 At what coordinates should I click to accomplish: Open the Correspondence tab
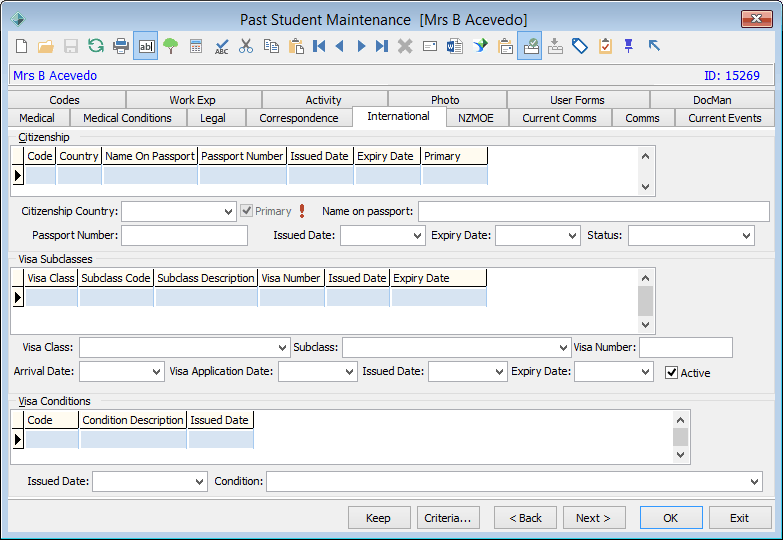click(x=299, y=118)
